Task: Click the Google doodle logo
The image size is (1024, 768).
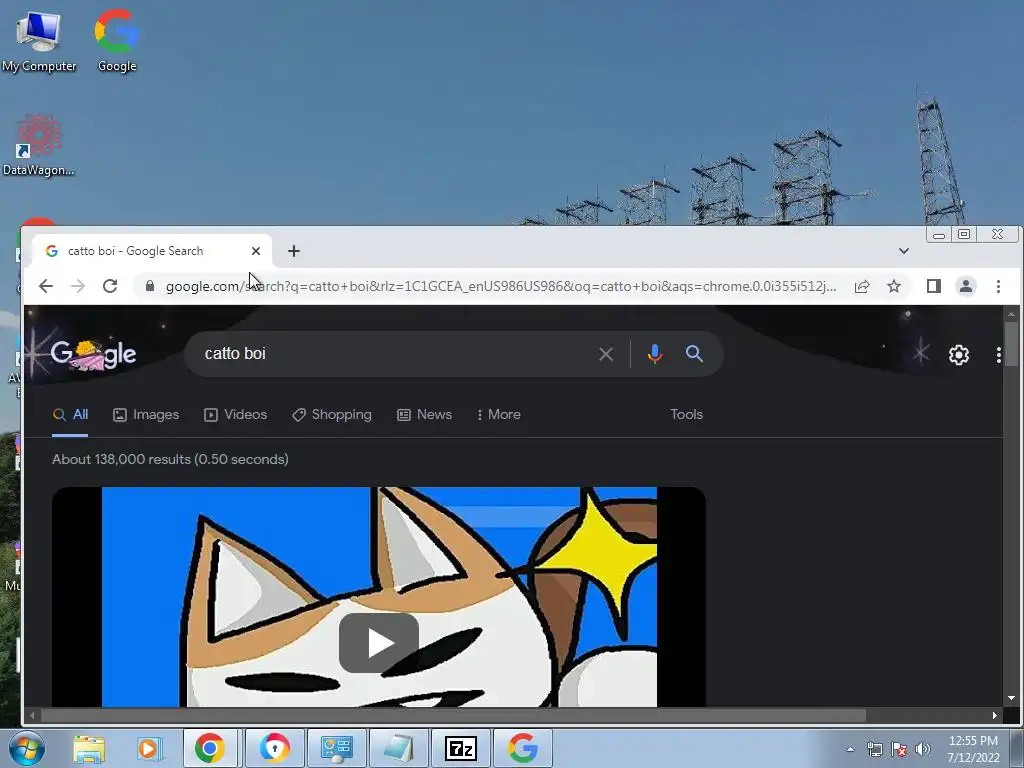Action: 93,355
